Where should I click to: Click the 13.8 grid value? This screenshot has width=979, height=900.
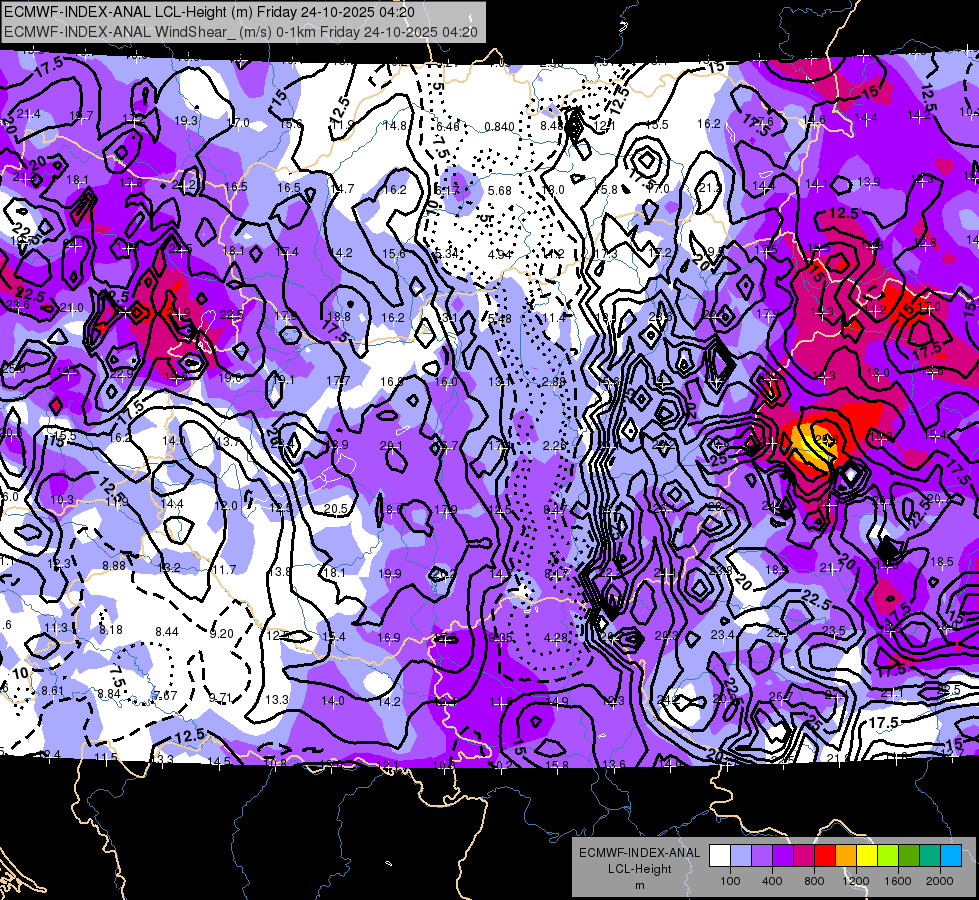coord(279,571)
